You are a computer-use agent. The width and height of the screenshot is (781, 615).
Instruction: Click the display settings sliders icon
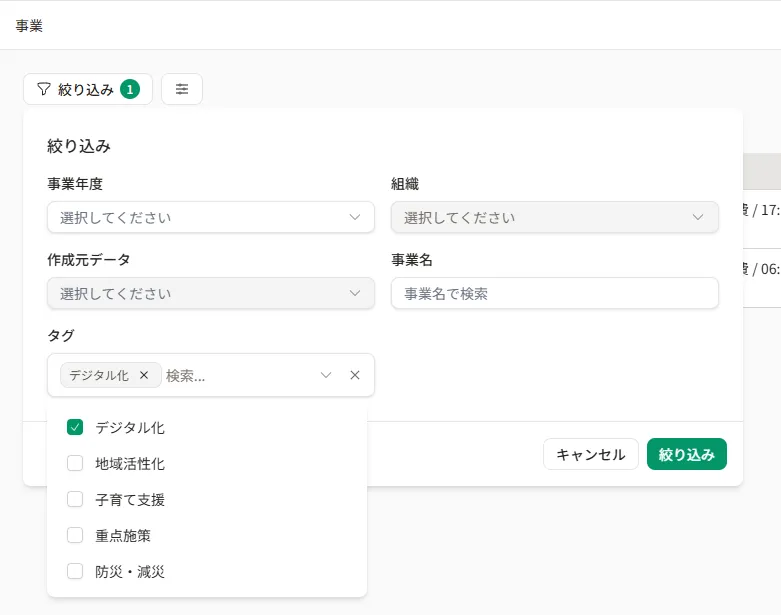coord(182,89)
